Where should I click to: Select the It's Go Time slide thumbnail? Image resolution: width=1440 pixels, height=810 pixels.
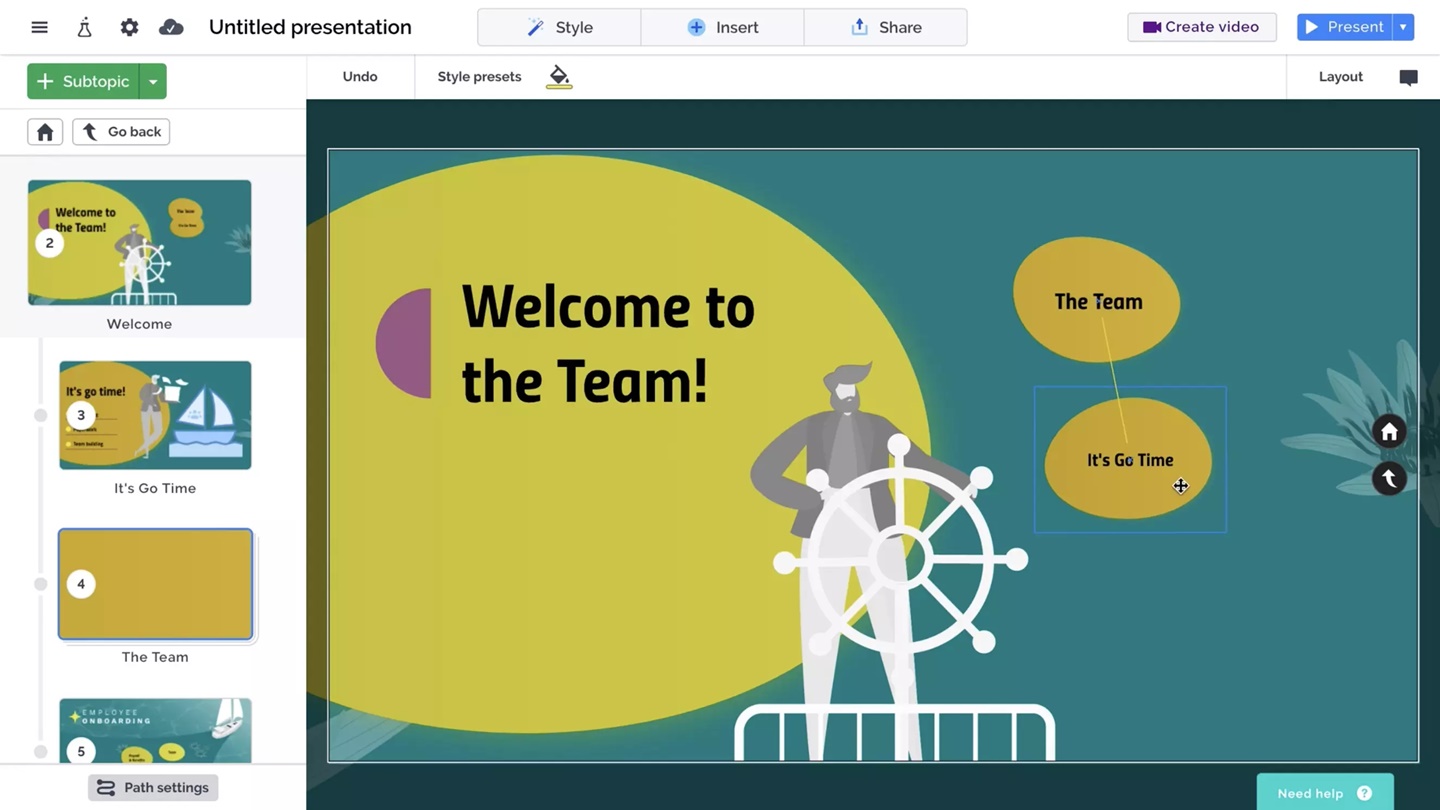(155, 415)
